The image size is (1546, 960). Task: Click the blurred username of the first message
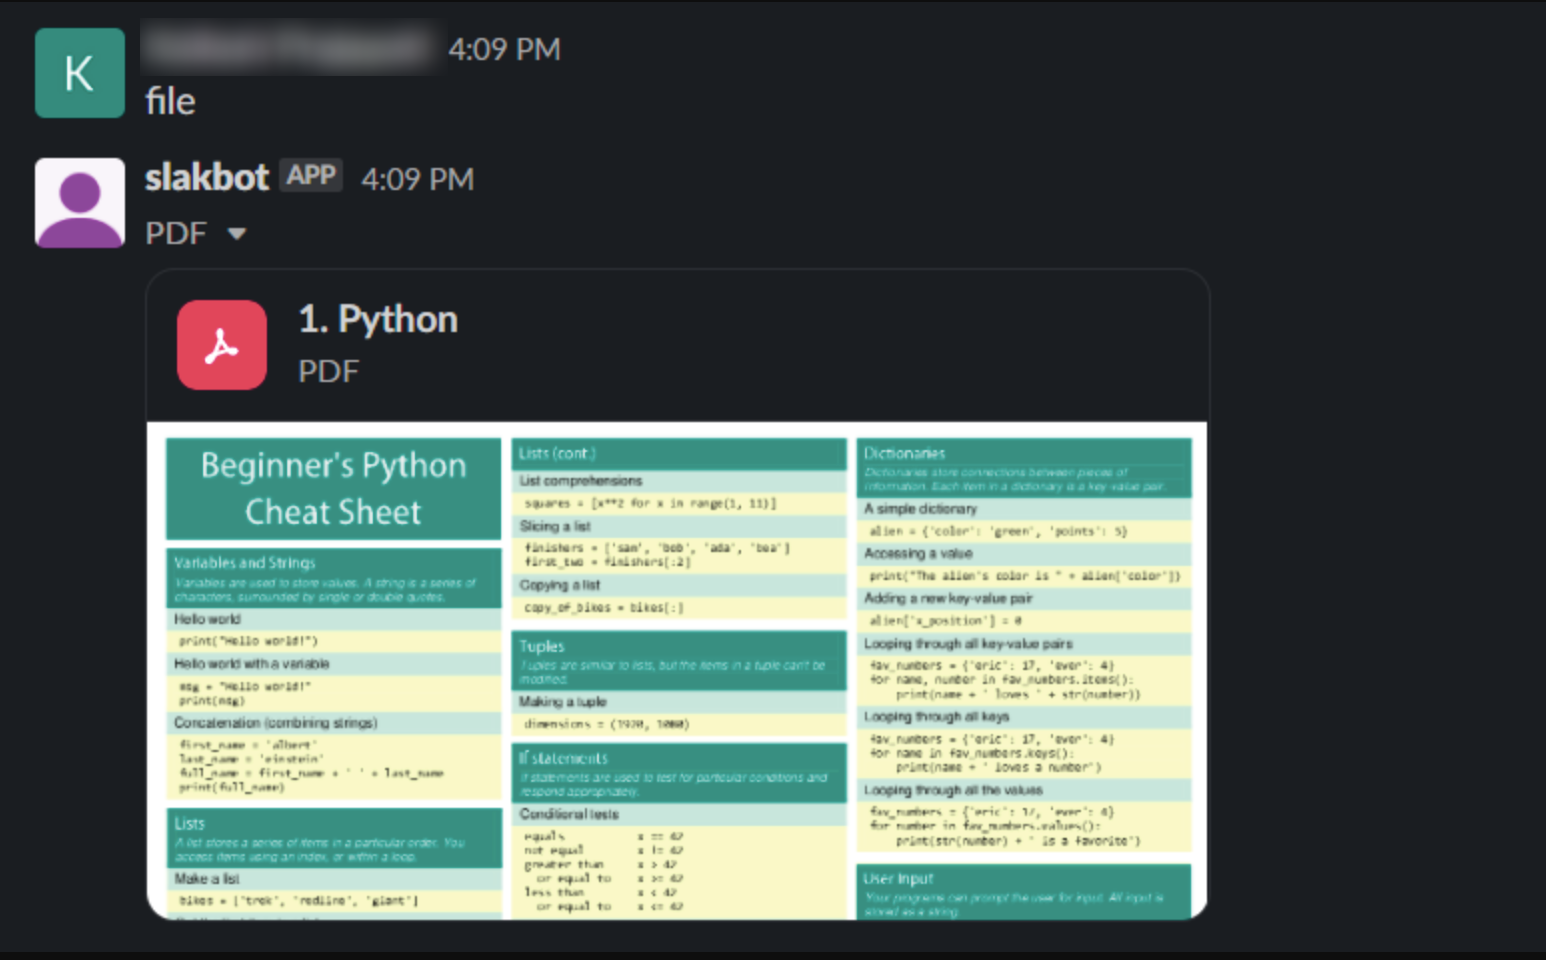(288, 47)
